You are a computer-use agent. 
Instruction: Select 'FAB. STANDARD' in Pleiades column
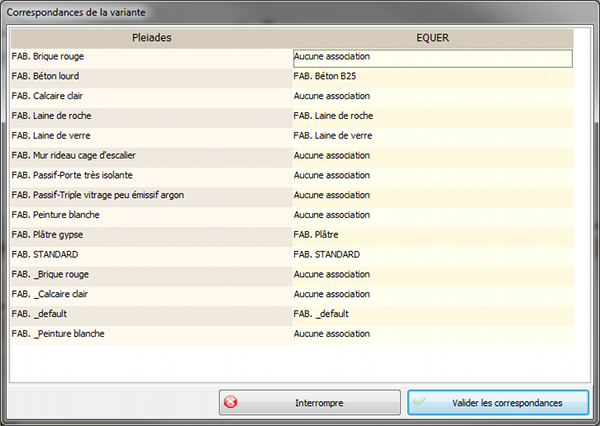pos(152,257)
